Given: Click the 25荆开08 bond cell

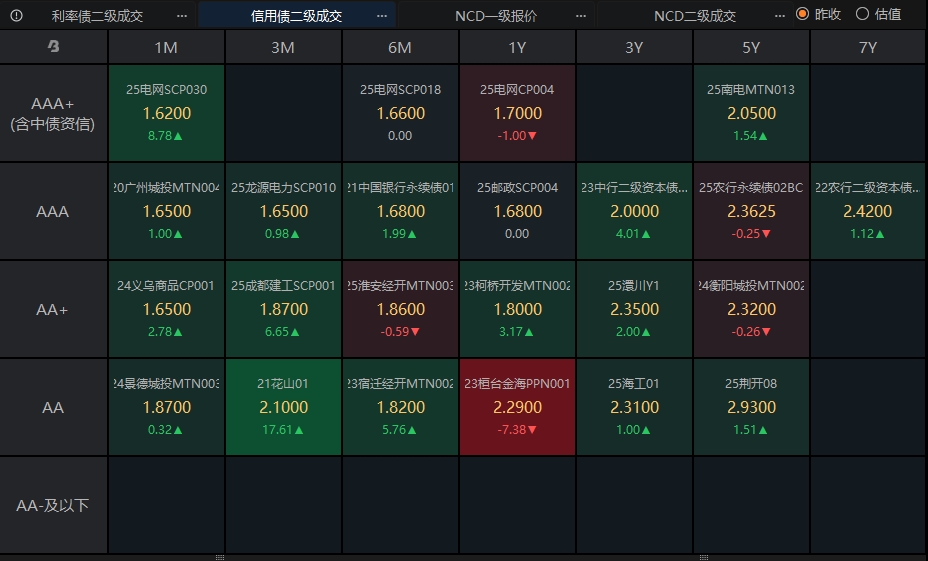Looking at the screenshot, I should (751, 407).
